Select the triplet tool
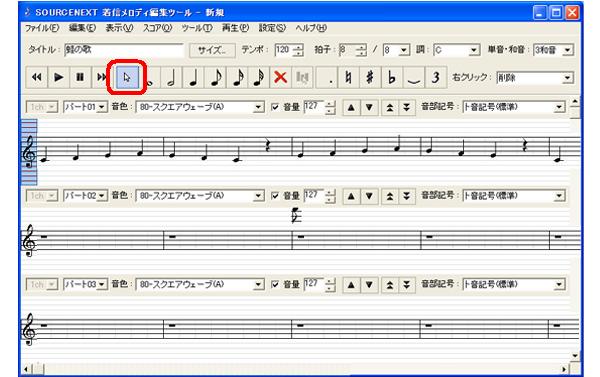This screenshot has width=600, height=377. pyautogui.click(x=435, y=78)
